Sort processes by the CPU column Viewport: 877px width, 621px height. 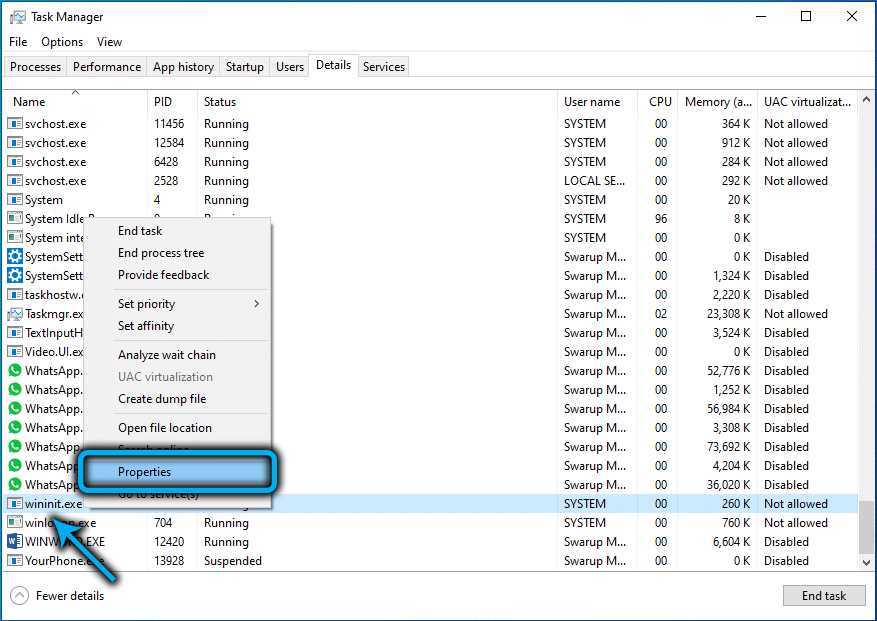tap(660, 102)
